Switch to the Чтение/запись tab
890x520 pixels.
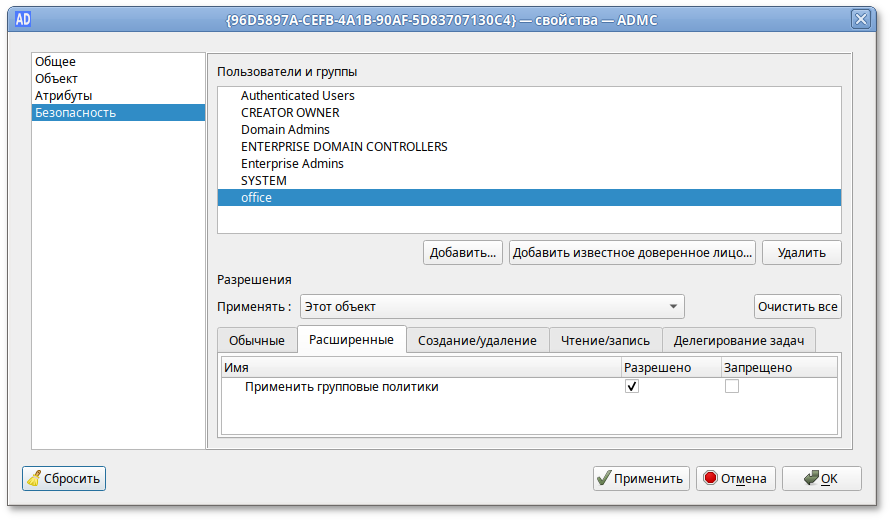click(x=605, y=341)
